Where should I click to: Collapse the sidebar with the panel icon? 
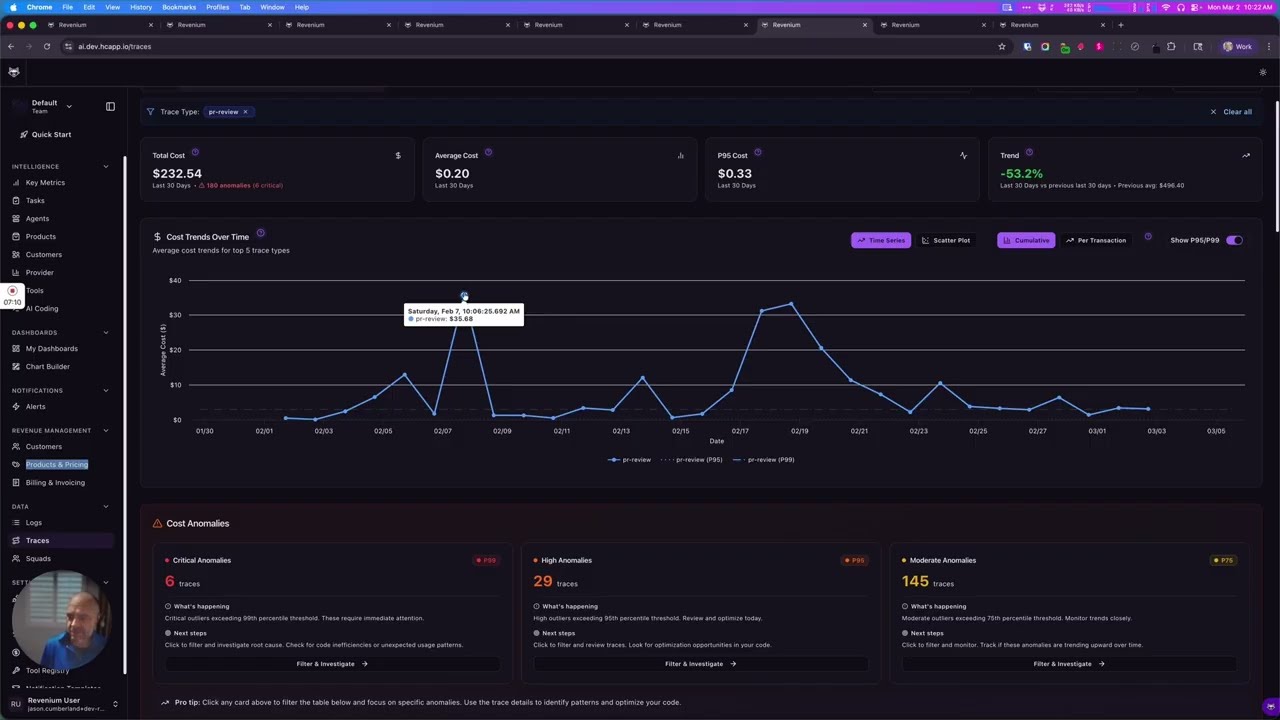[x=110, y=106]
